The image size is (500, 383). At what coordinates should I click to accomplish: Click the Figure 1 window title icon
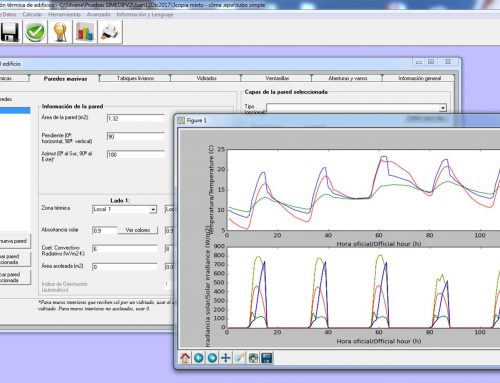coord(181,120)
